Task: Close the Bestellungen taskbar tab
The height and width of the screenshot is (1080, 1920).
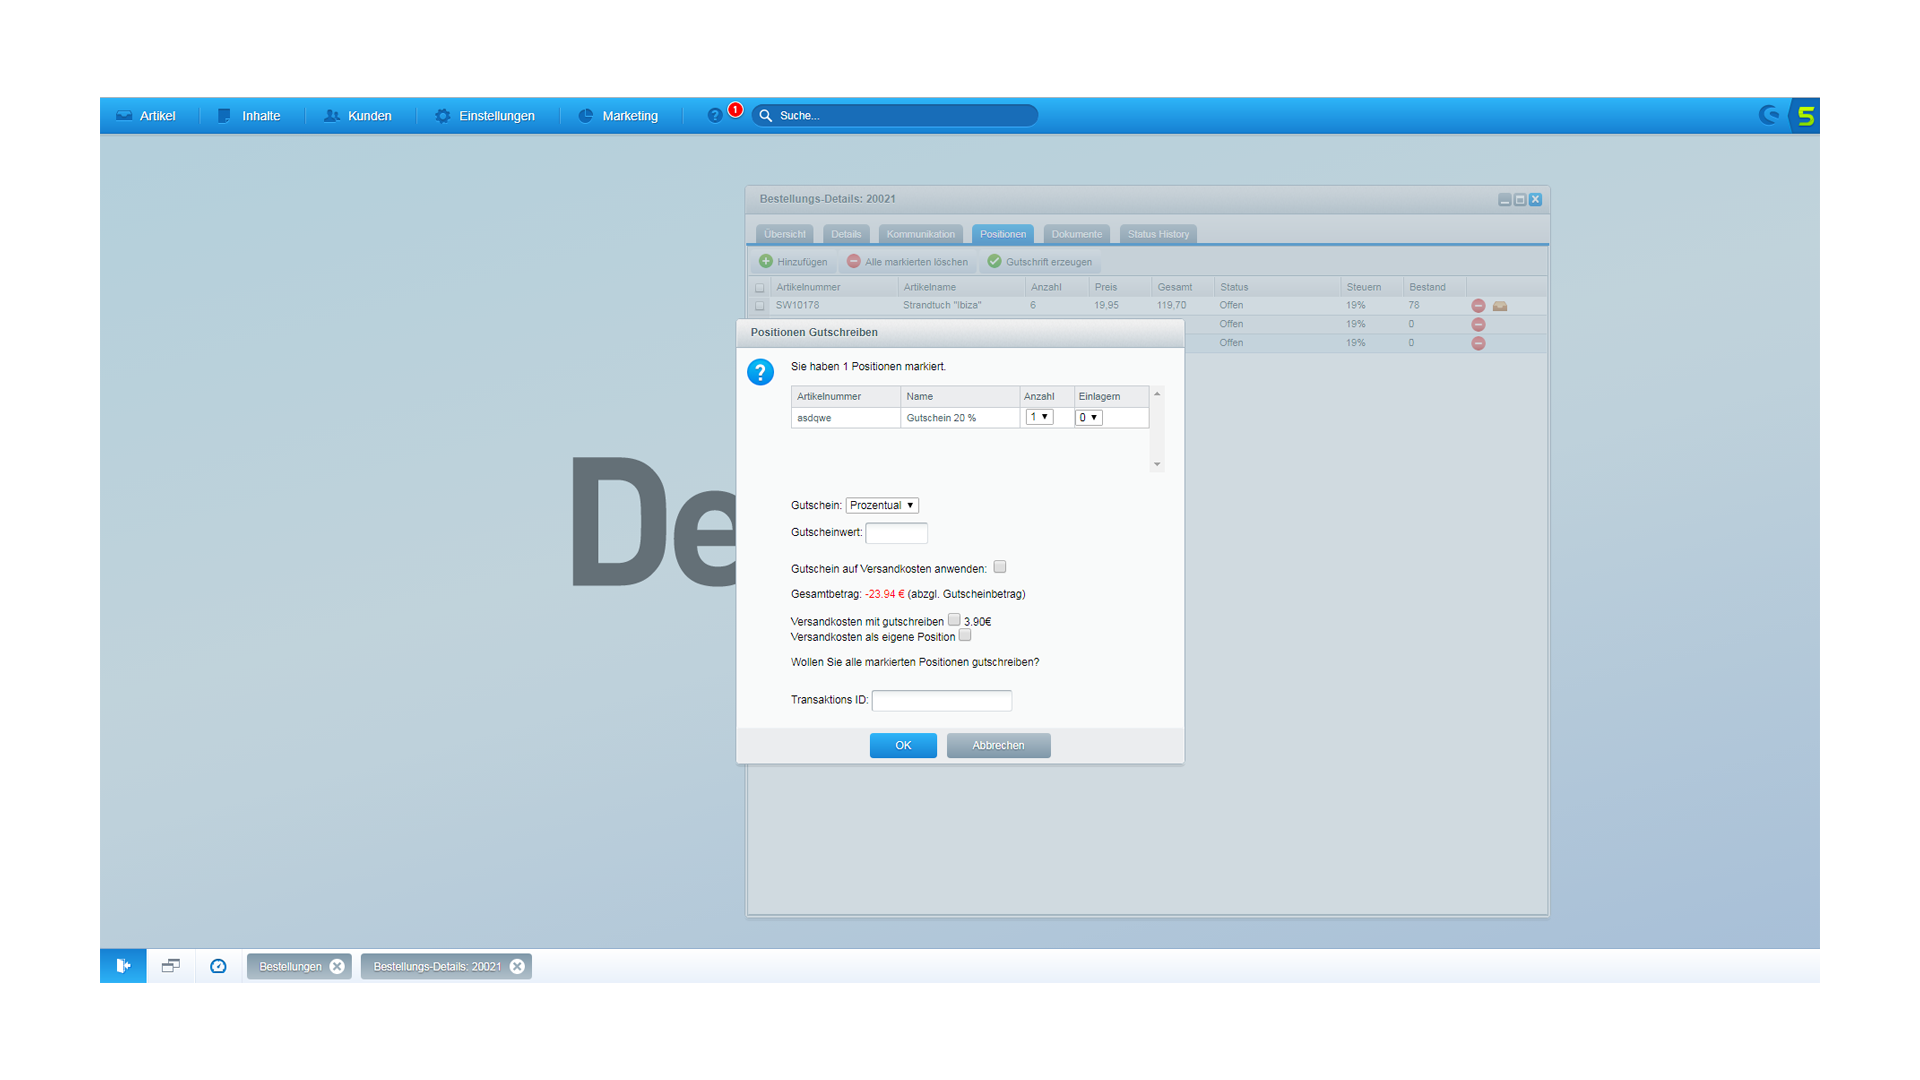Action: pyautogui.click(x=337, y=967)
